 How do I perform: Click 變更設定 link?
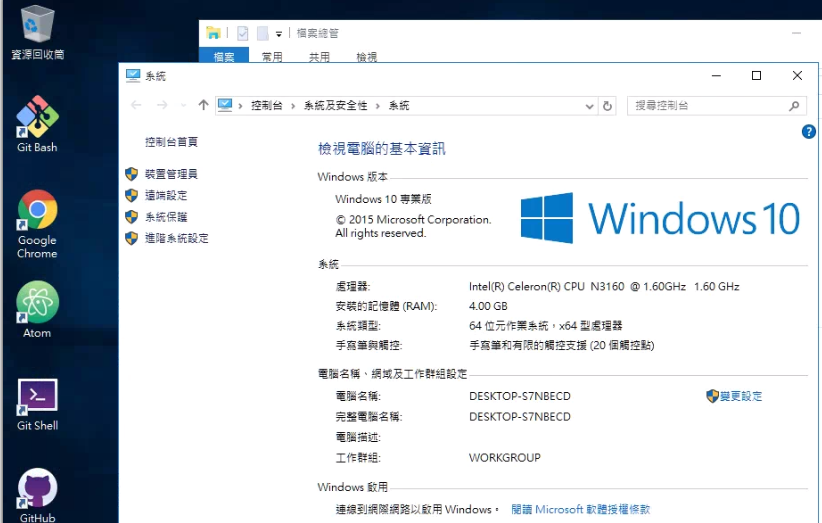click(x=741, y=396)
